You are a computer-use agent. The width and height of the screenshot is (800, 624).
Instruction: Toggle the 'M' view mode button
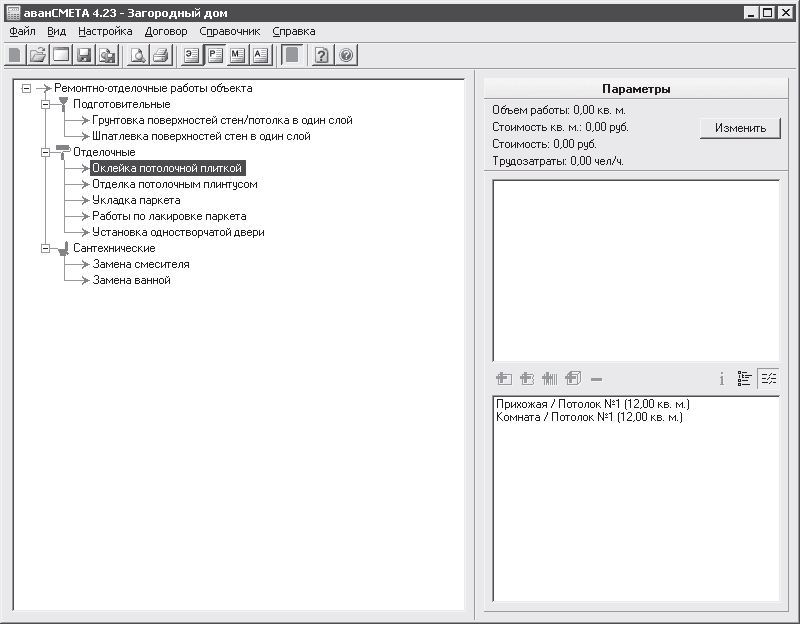[x=238, y=56]
